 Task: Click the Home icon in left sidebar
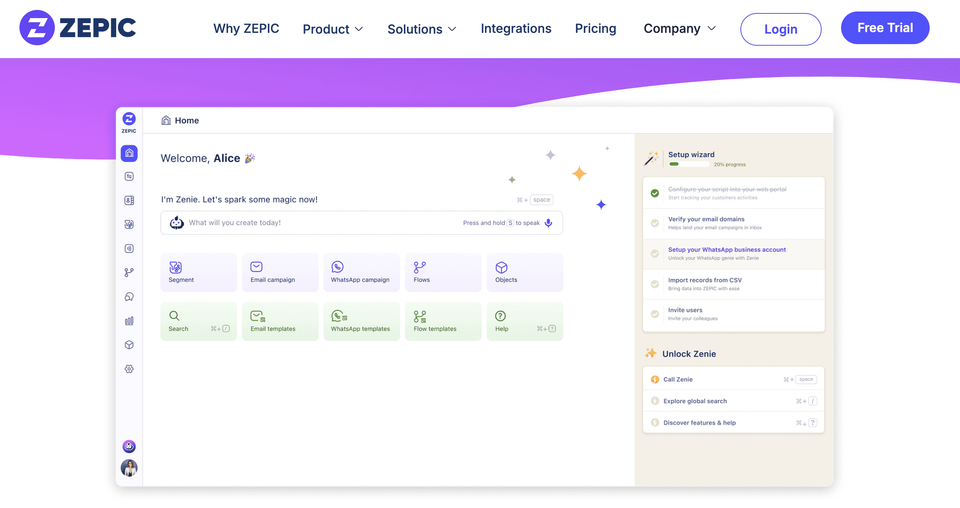(129, 153)
